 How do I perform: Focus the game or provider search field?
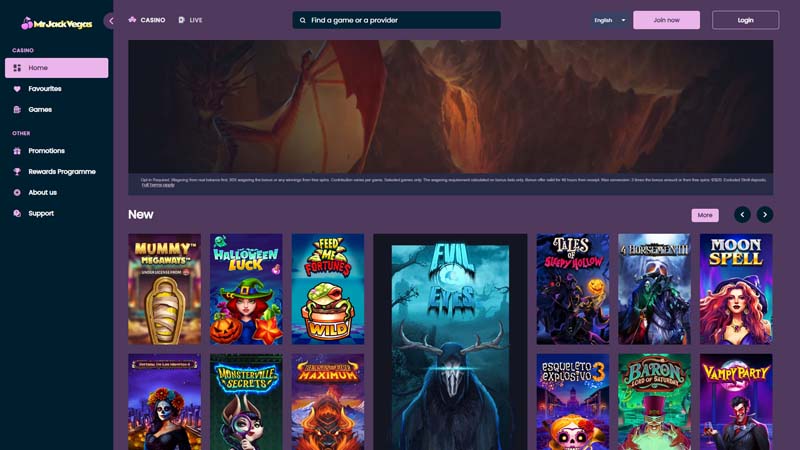400,20
